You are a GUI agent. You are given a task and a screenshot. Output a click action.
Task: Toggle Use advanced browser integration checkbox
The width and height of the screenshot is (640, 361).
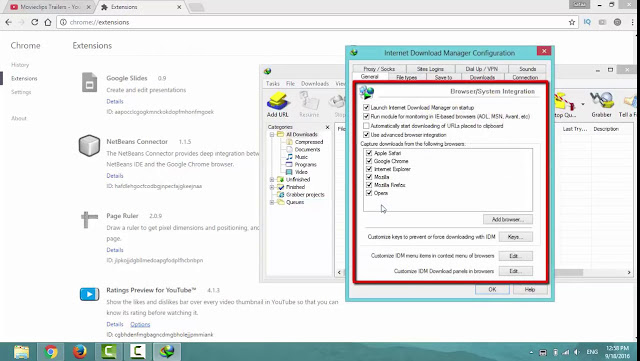click(x=366, y=135)
